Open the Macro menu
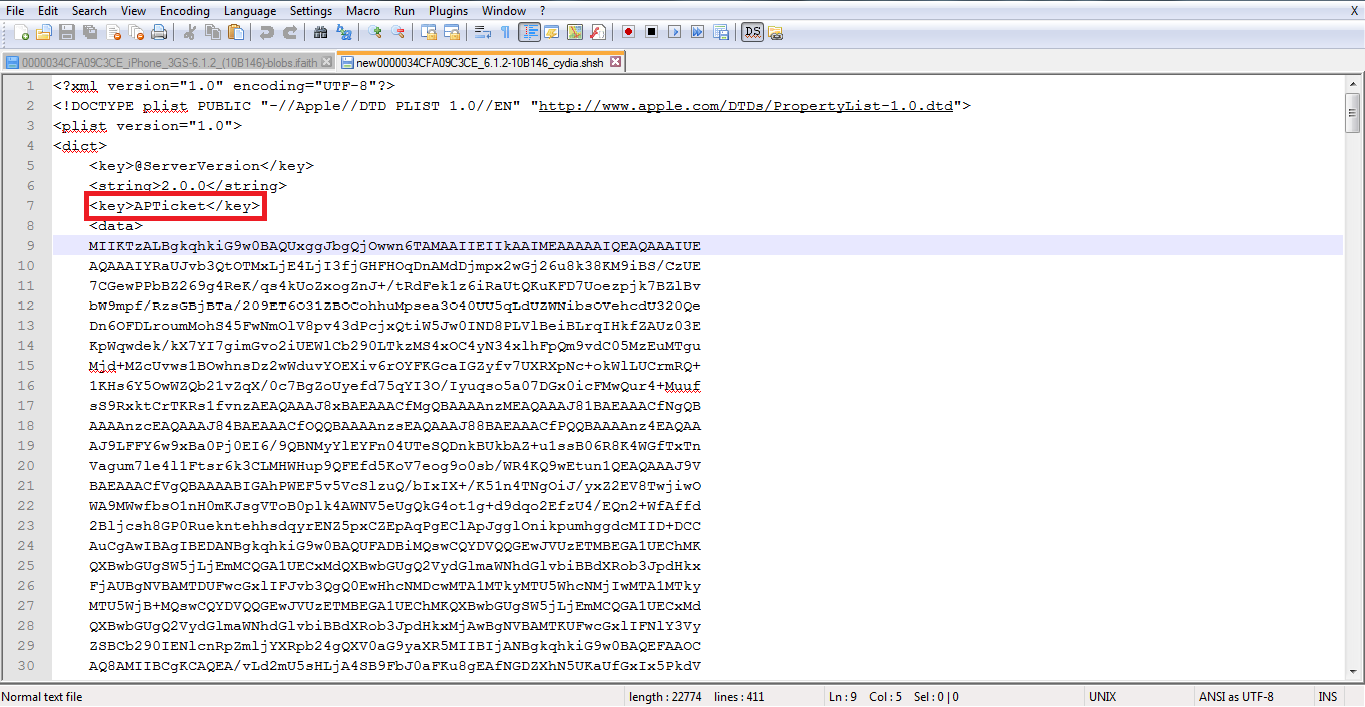1365x707 pixels. pos(363,10)
